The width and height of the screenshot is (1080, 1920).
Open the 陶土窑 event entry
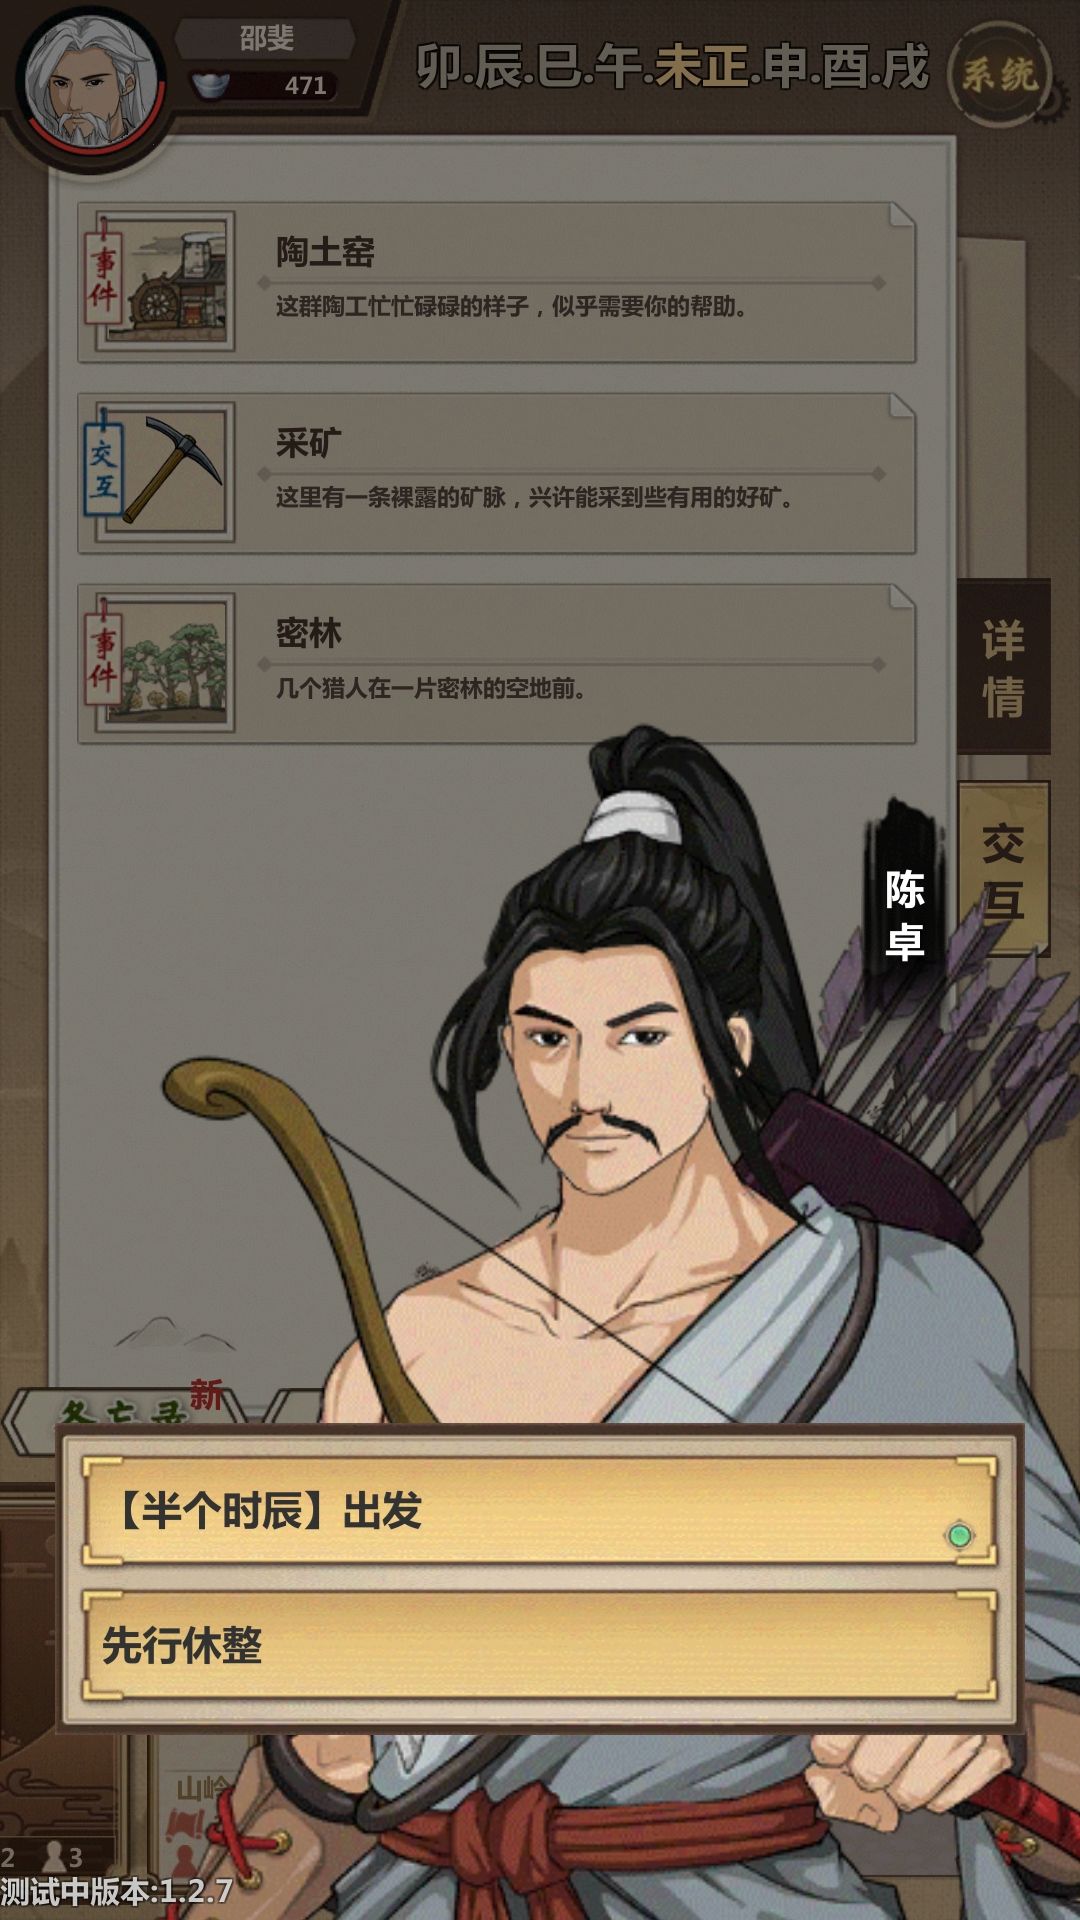(x=497, y=282)
